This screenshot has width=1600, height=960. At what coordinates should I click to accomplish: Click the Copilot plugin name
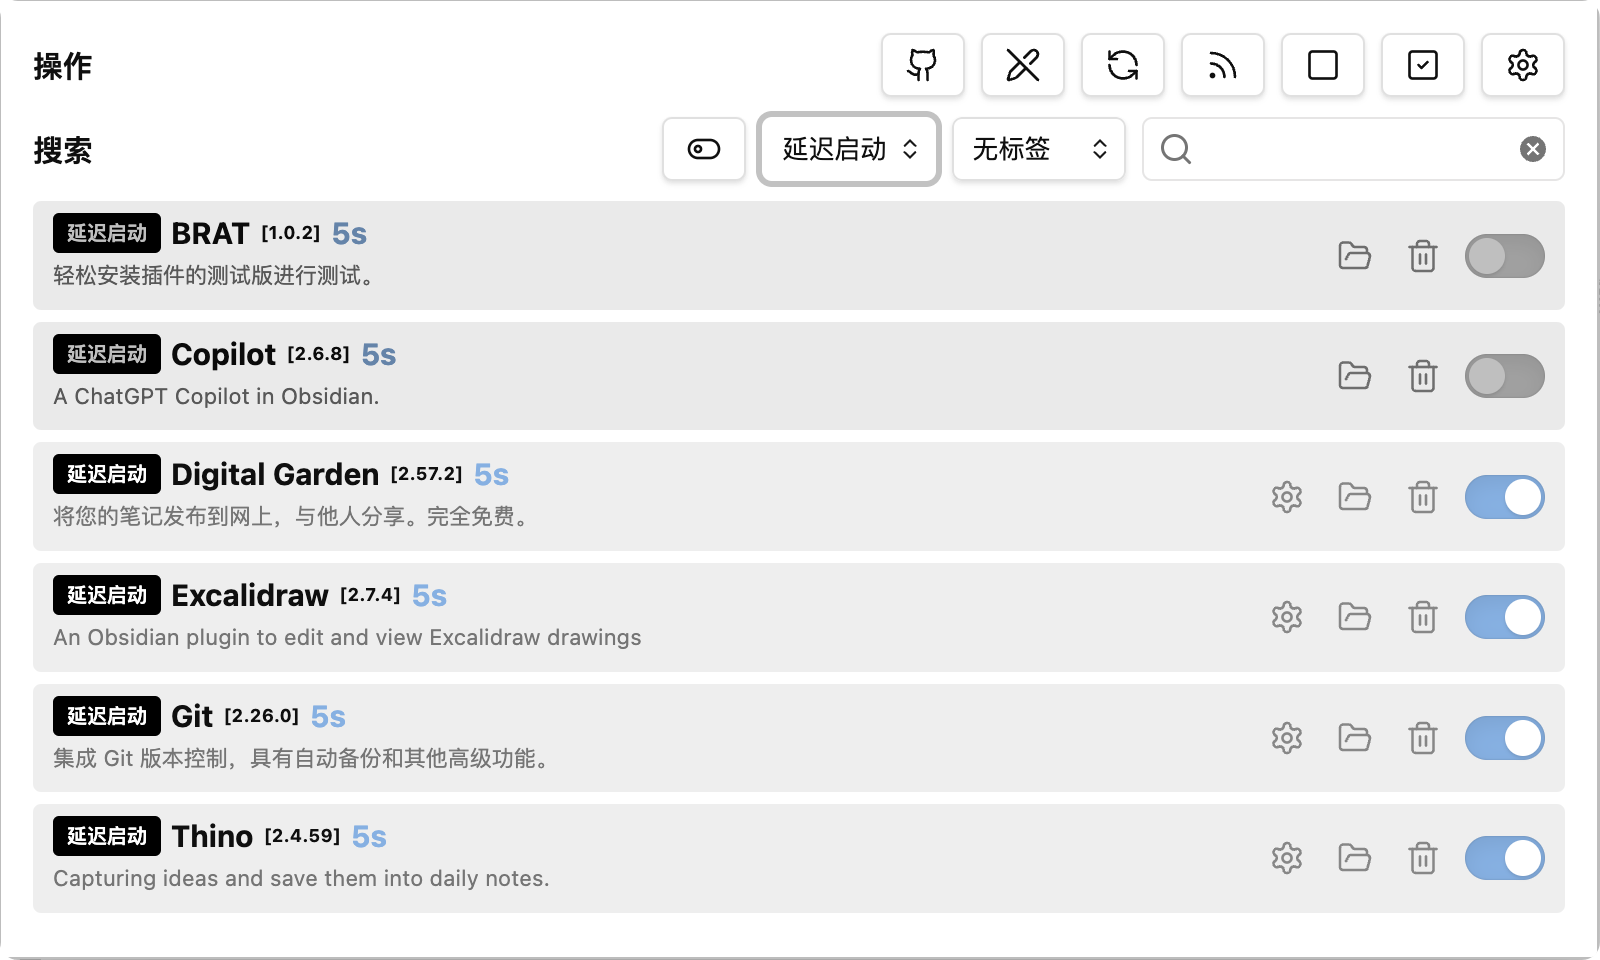pos(223,354)
